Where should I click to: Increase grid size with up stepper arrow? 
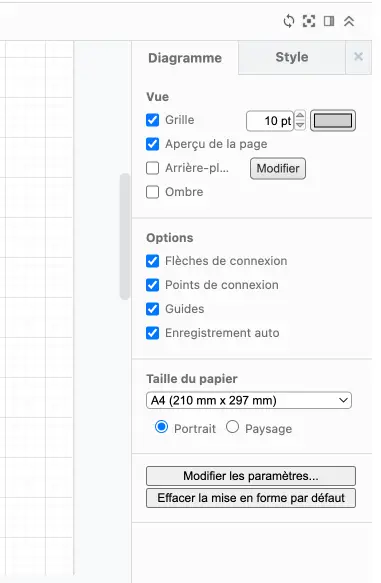coord(300,115)
